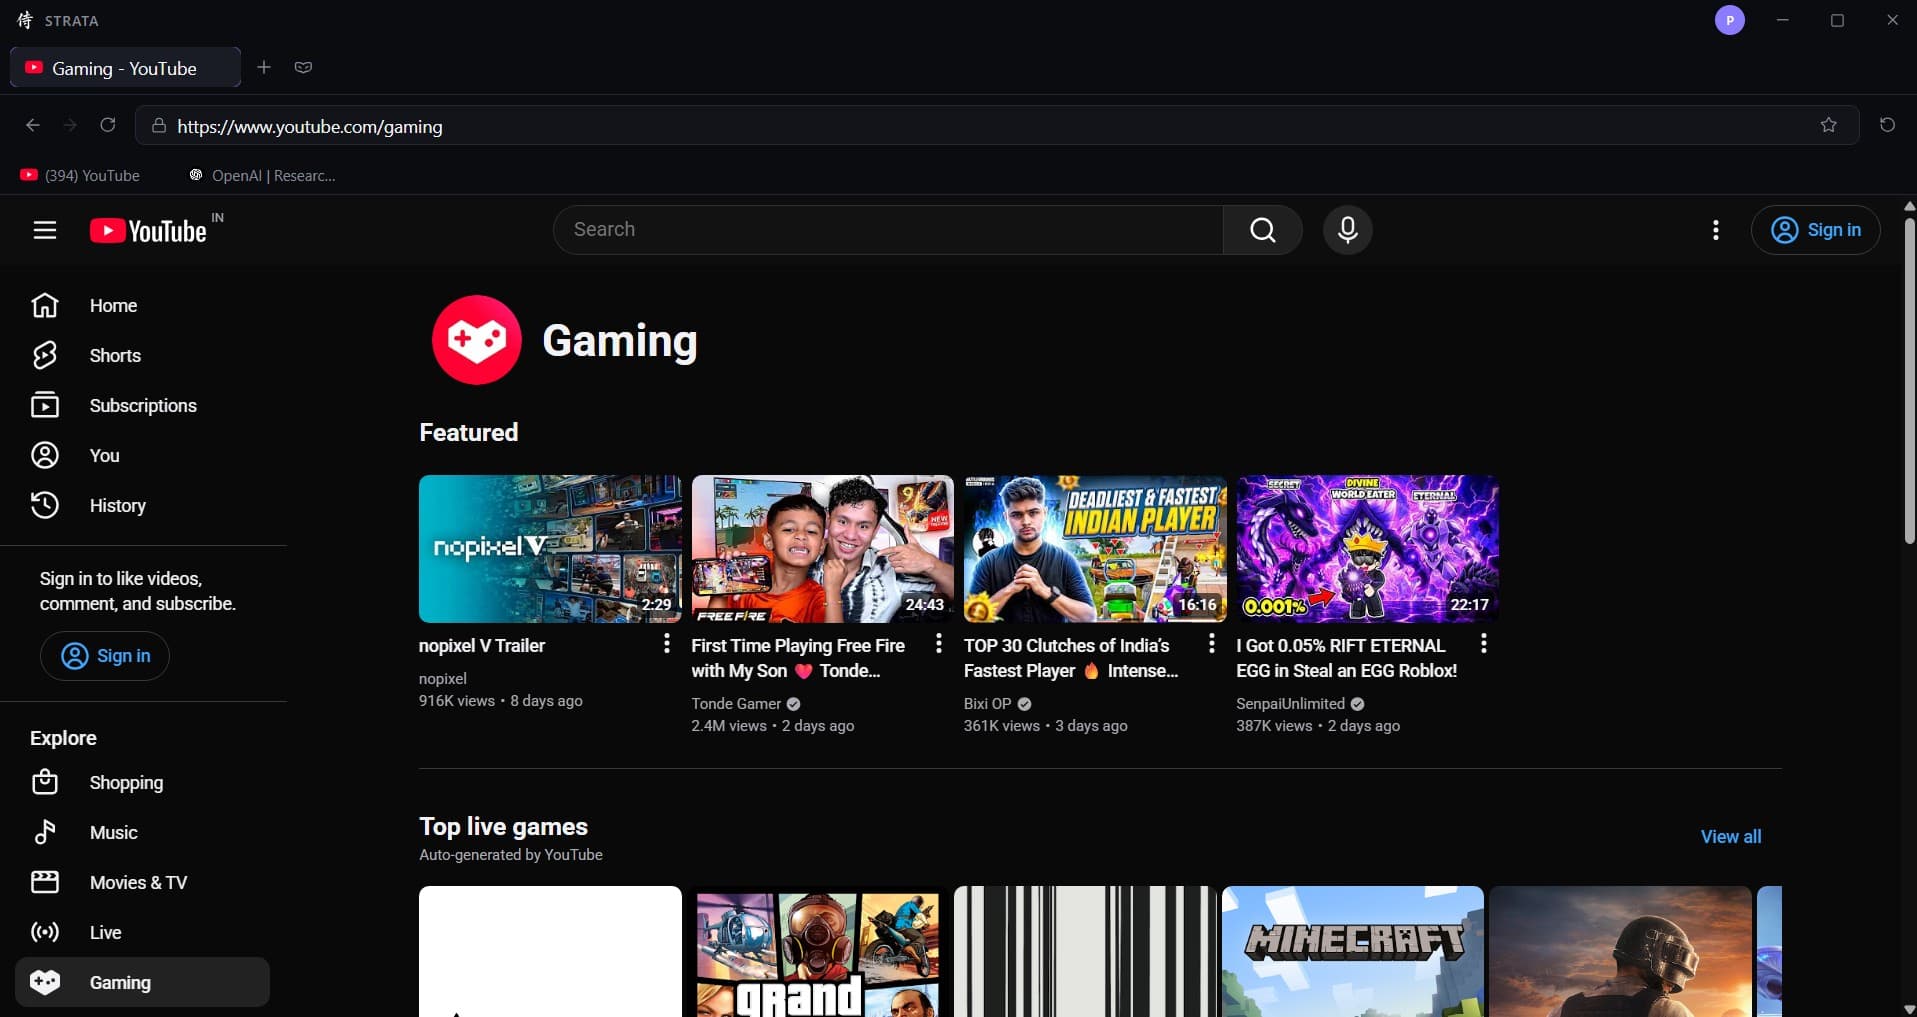Open more actions for Bixi OP video
The image size is (1917, 1017).
[1211, 643]
